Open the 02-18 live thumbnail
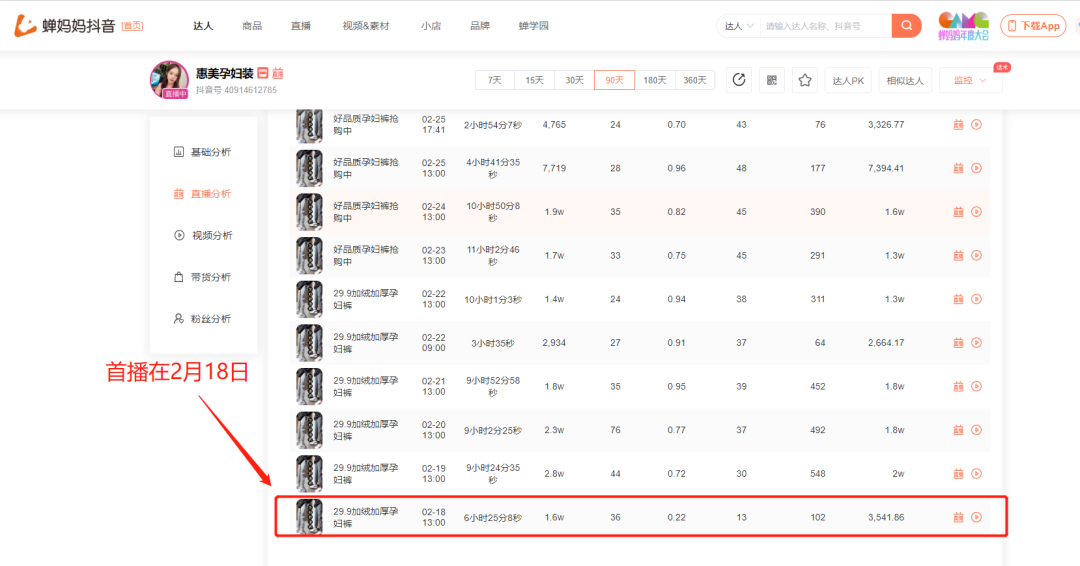The image size is (1080, 566). coord(309,517)
